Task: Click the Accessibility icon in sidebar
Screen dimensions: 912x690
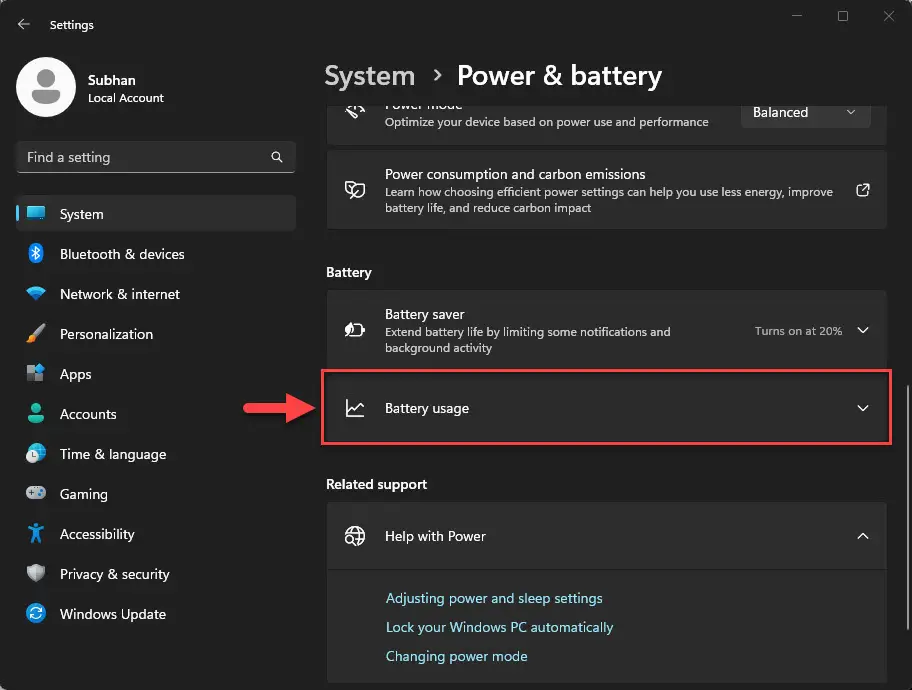Action: click(x=36, y=534)
